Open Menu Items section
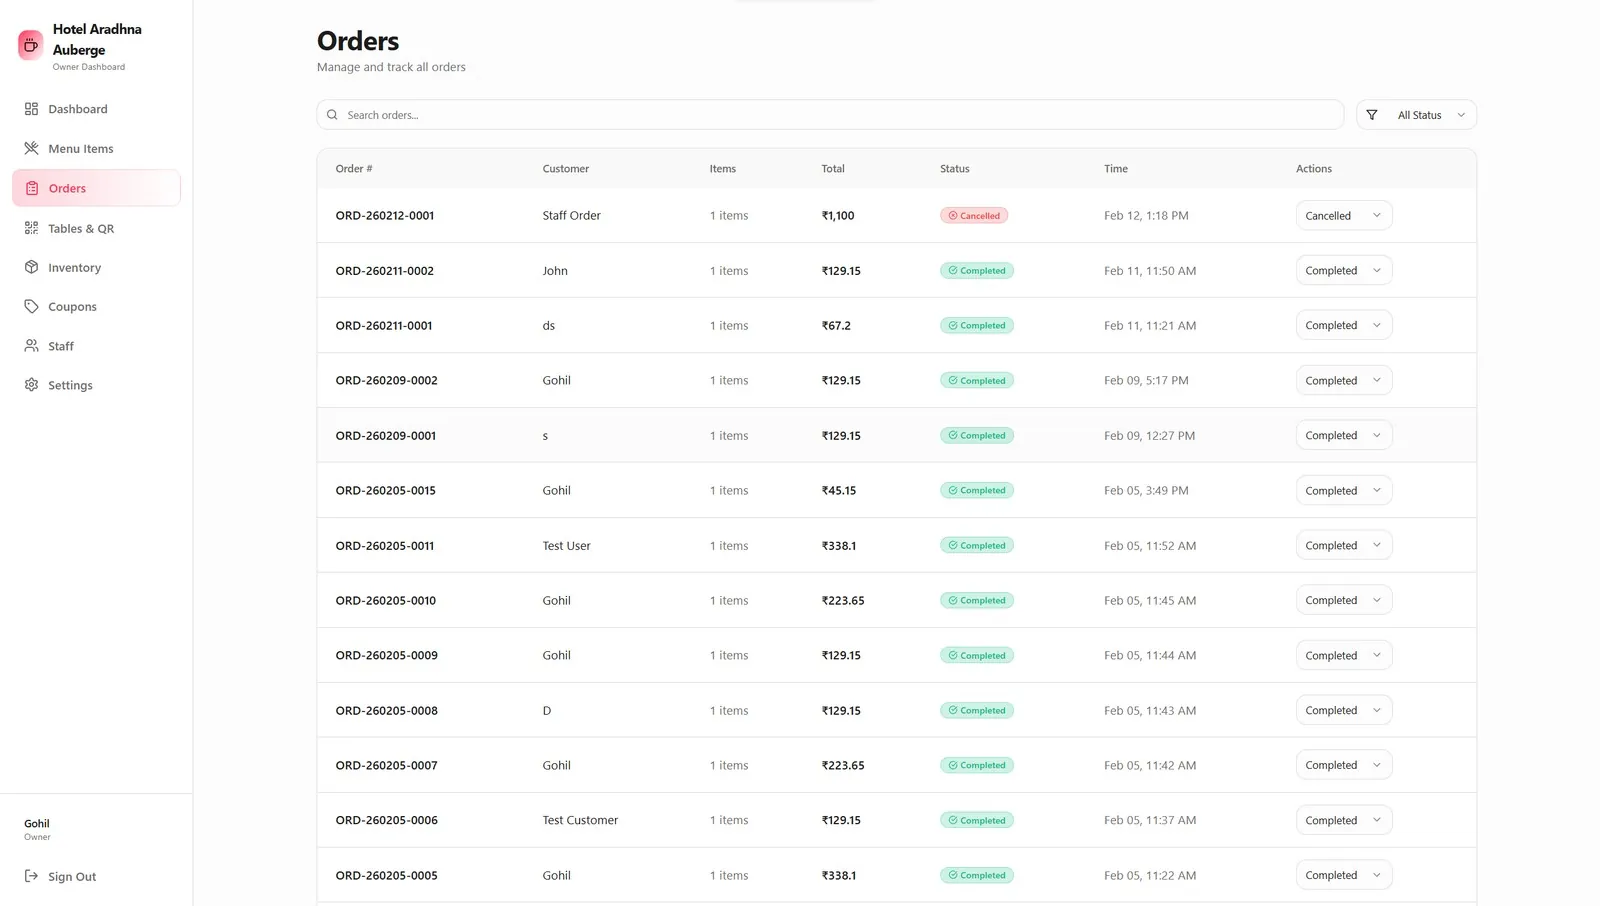 pyautogui.click(x=96, y=148)
